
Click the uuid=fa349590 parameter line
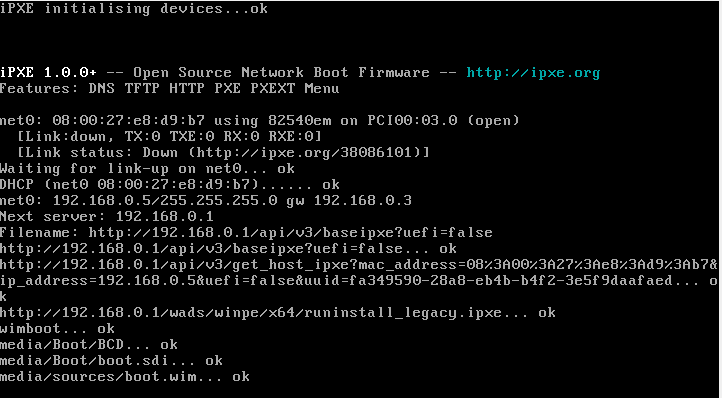[359, 281]
